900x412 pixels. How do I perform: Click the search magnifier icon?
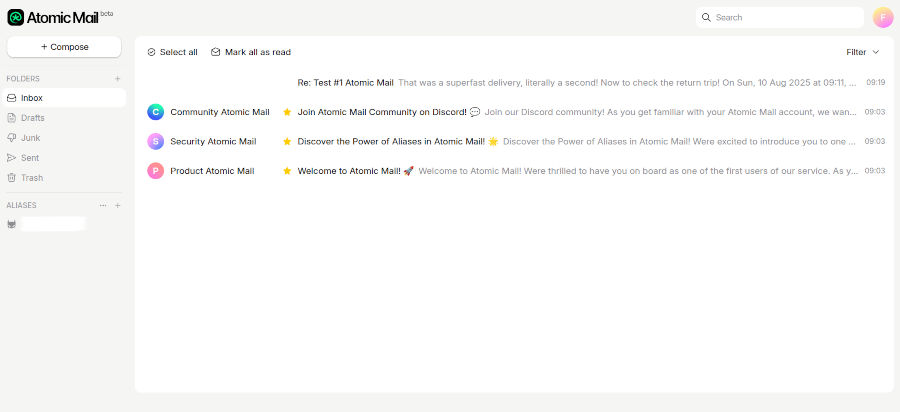point(707,17)
